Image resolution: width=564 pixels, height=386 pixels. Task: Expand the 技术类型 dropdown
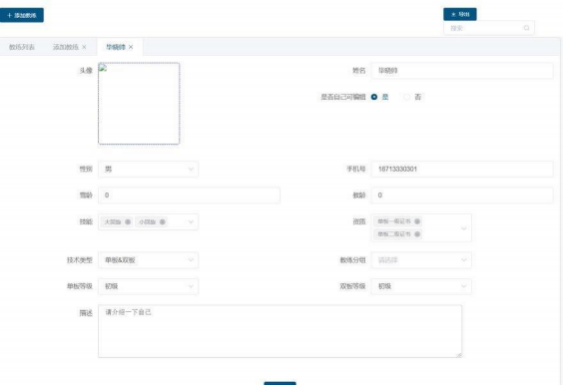click(x=148, y=260)
